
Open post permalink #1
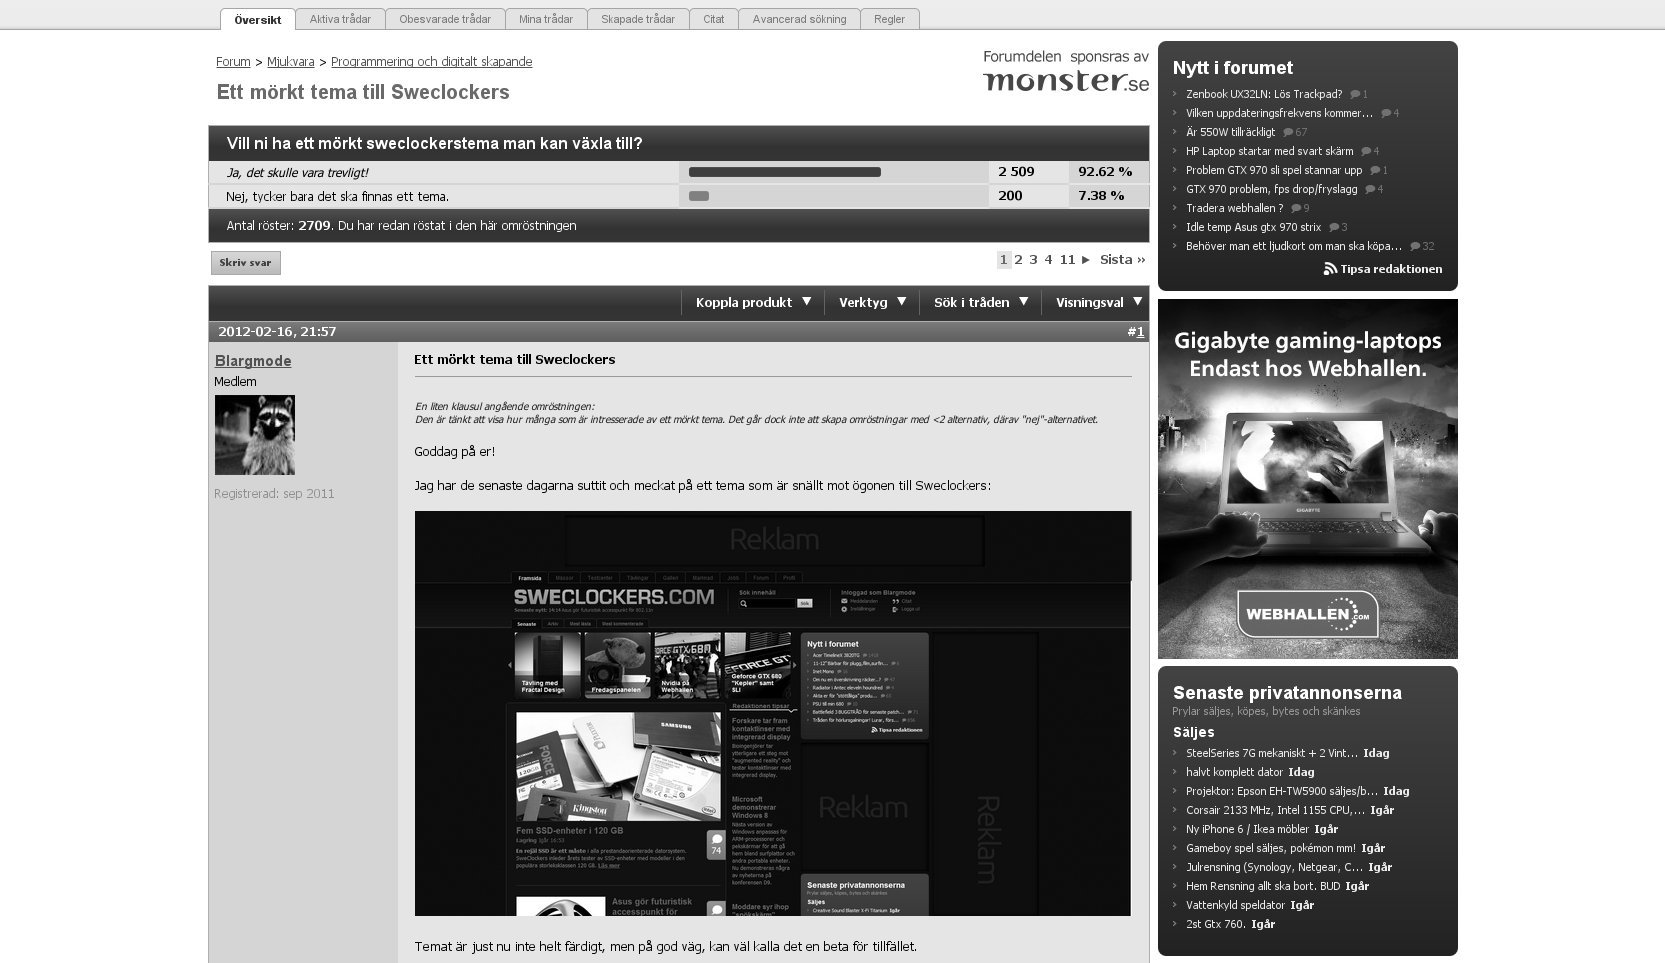point(1140,332)
